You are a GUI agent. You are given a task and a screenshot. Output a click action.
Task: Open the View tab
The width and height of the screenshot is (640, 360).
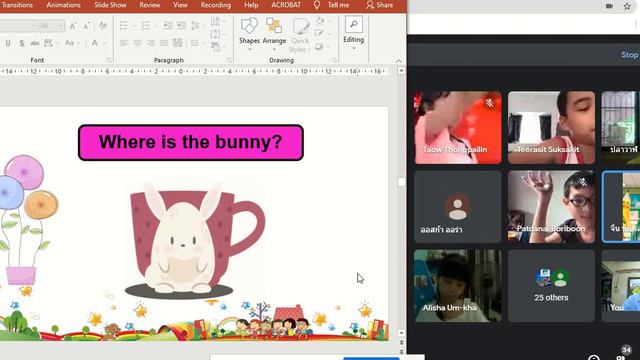coord(180,5)
